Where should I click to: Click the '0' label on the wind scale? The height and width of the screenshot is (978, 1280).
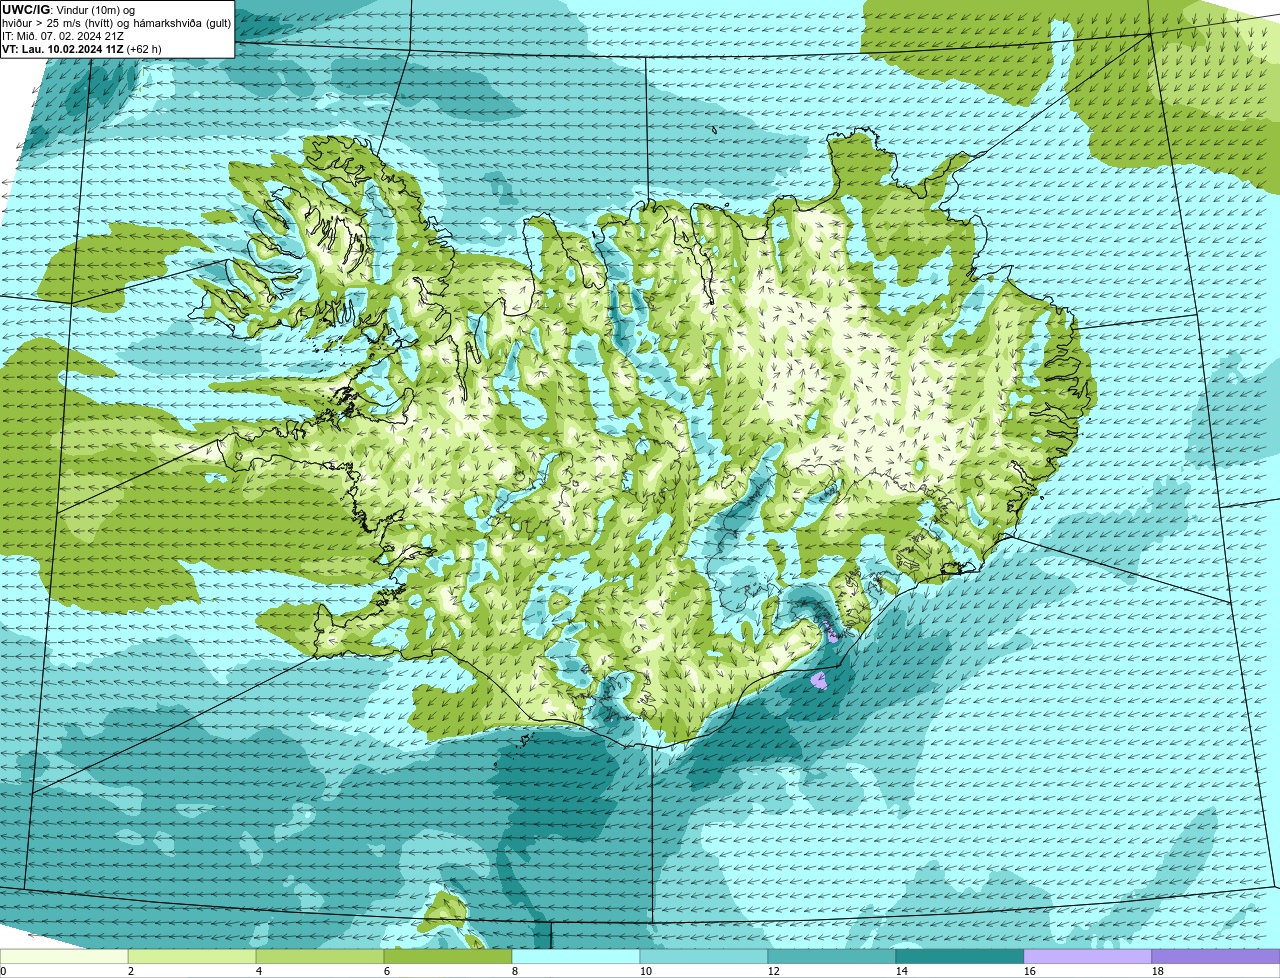[3, 971]
